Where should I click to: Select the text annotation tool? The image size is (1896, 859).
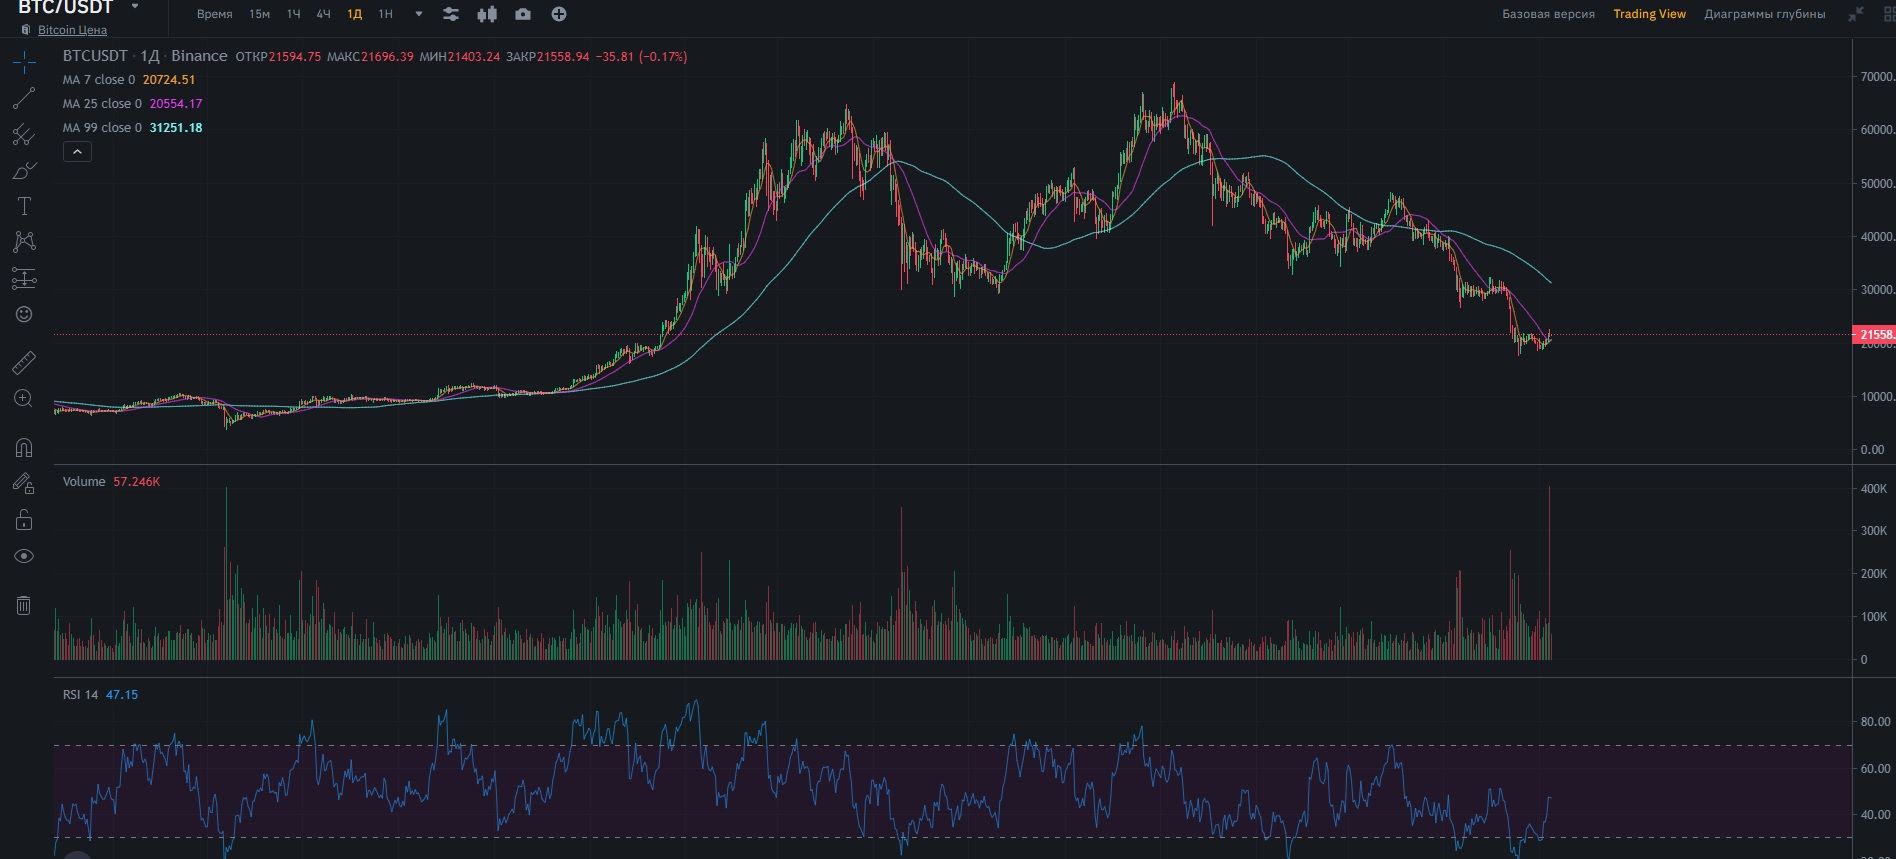click(24, 207)
